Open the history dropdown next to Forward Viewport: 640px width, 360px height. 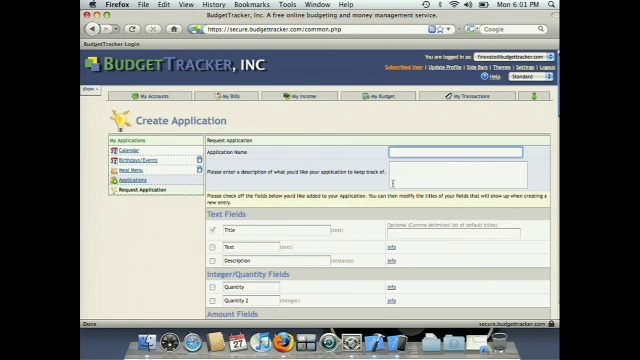[116, 29]
